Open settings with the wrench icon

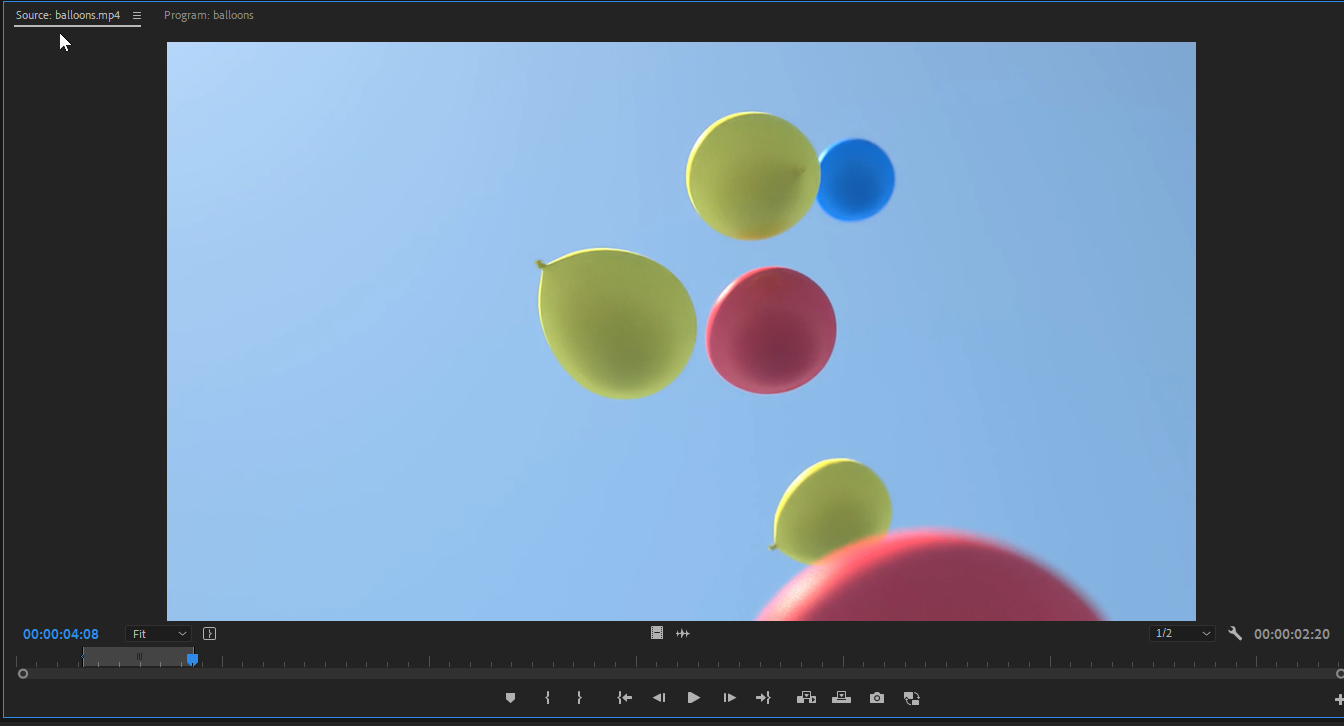tap(1235, 634)
